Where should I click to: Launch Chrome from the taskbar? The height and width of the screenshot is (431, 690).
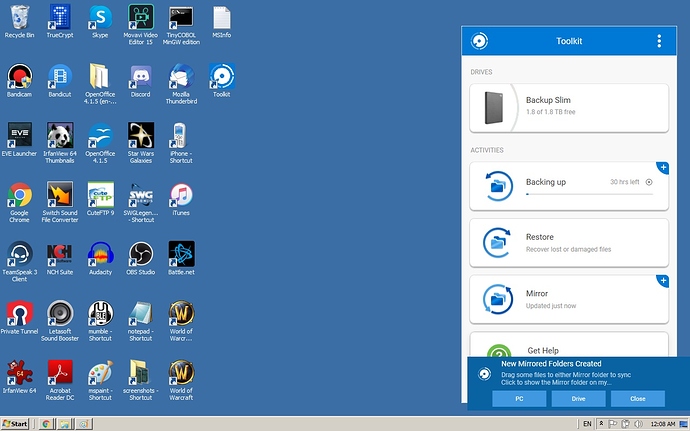tap(45, 424)
